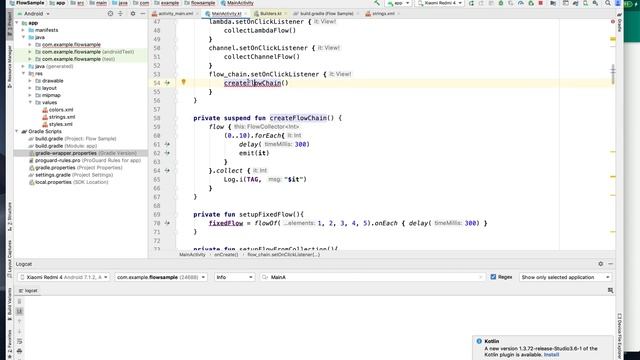Open Build Variants side tool window
This screenshot has width=640, height=360.
coord(10,304)
